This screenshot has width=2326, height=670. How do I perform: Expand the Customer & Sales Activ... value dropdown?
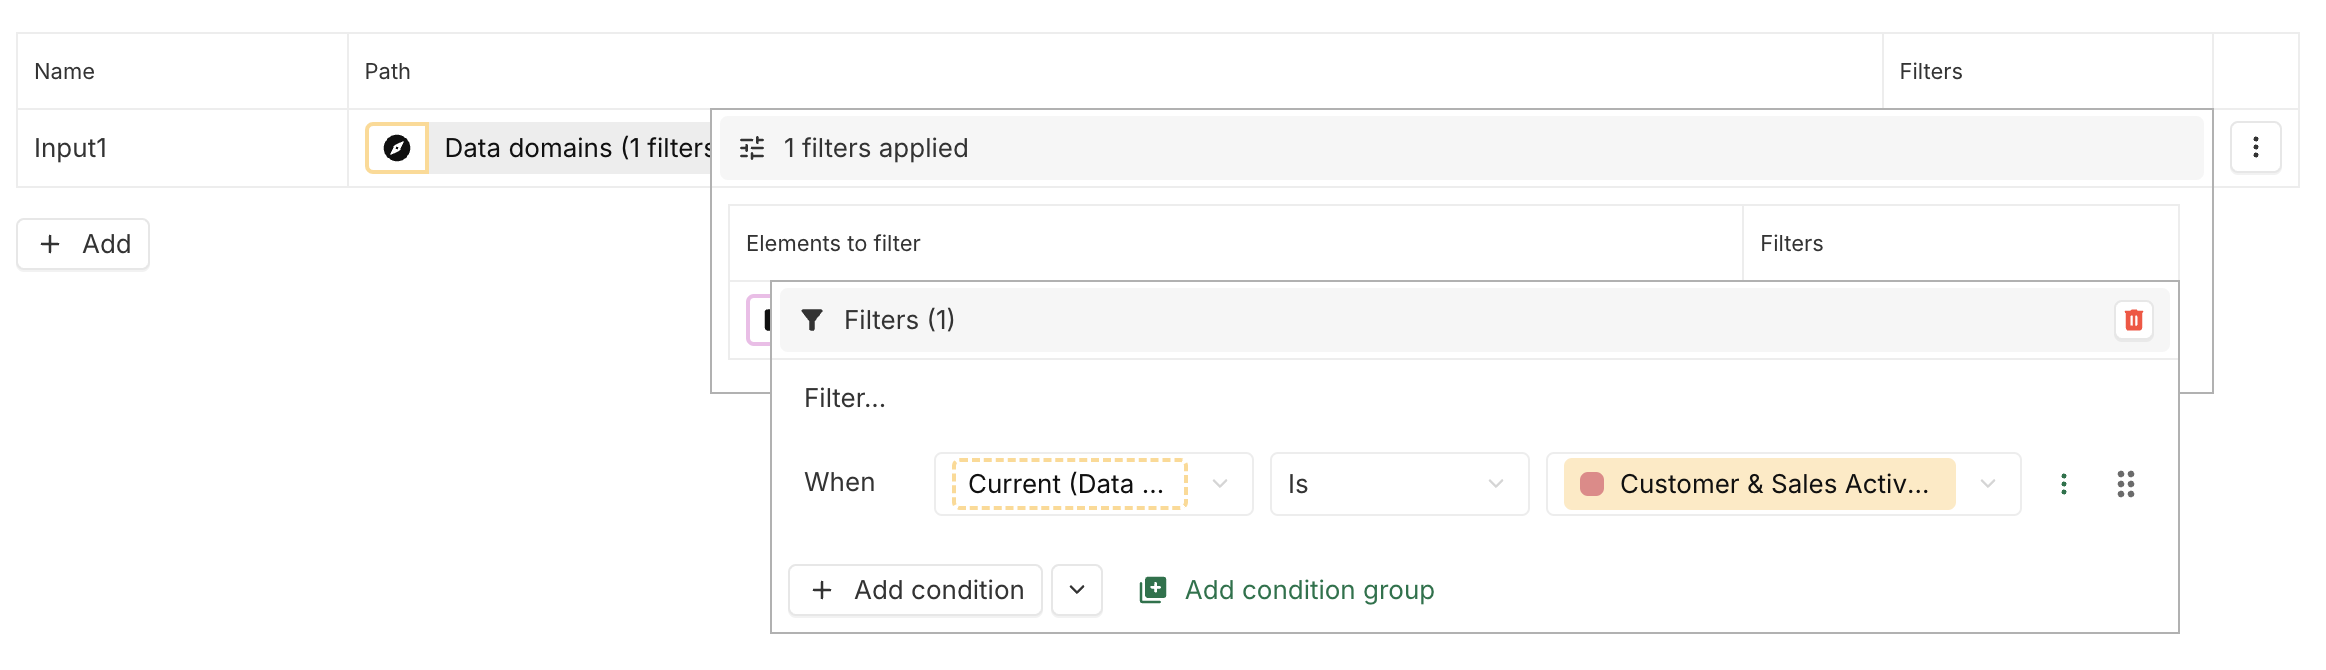point(1988,484)
